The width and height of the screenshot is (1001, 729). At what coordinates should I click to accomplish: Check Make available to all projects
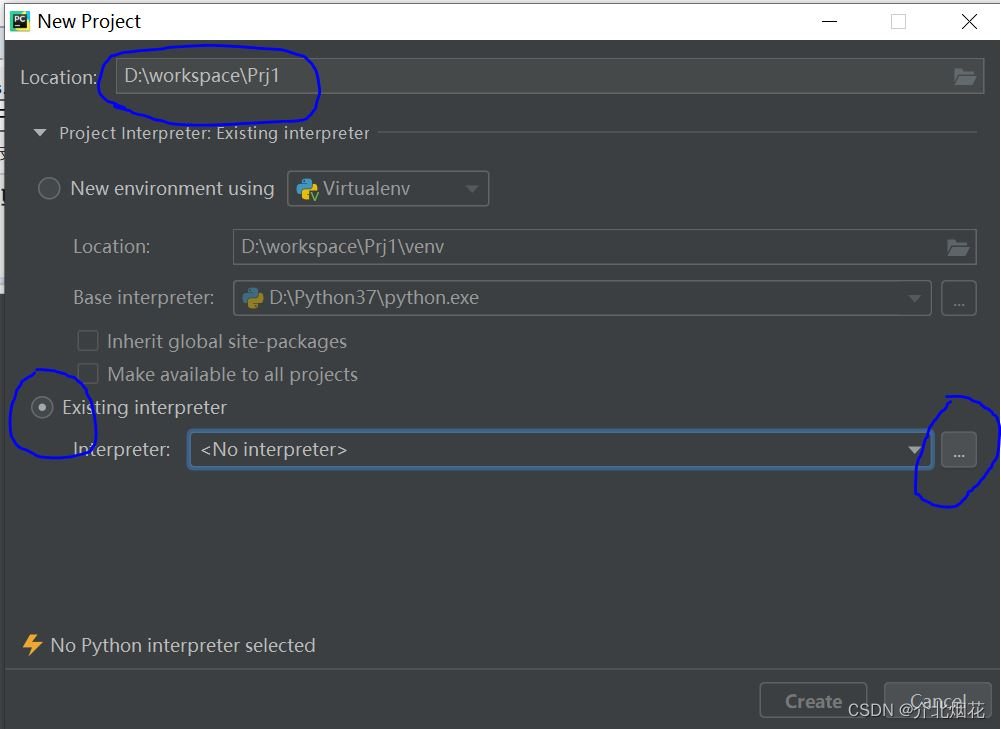87,373
